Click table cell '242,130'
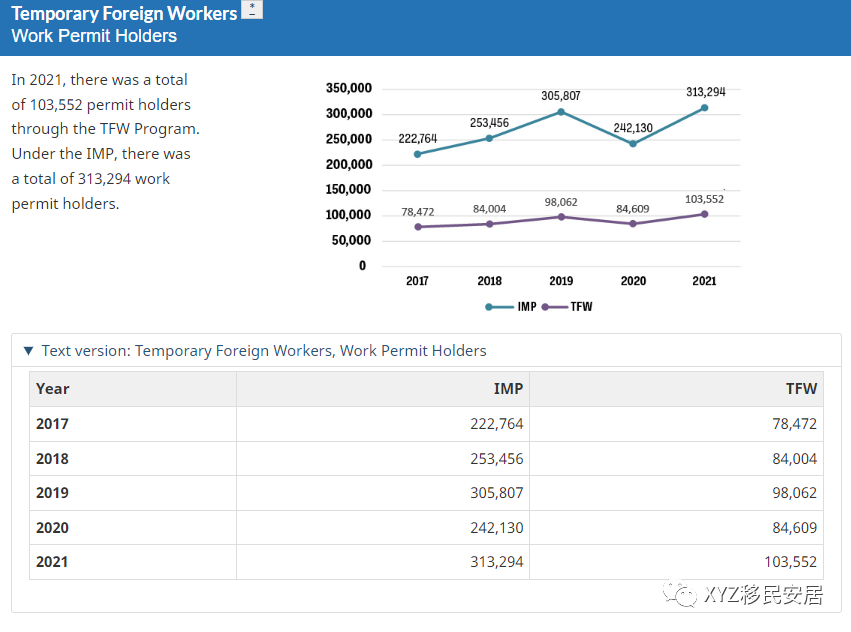 [383, 528]
